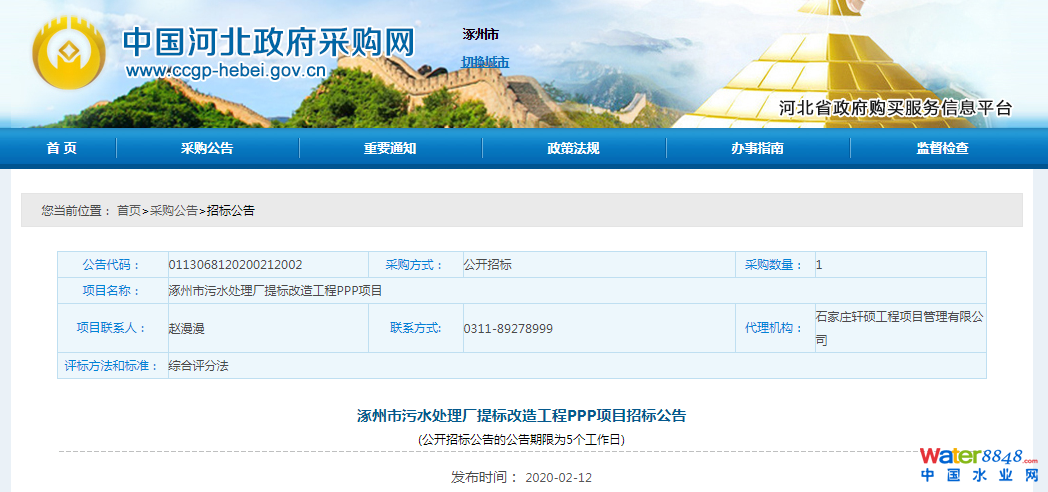Click the agency name 石家庄轩硕工程项目管理有限公司
Screen dimensions: 1048x492
click(899, 328)
